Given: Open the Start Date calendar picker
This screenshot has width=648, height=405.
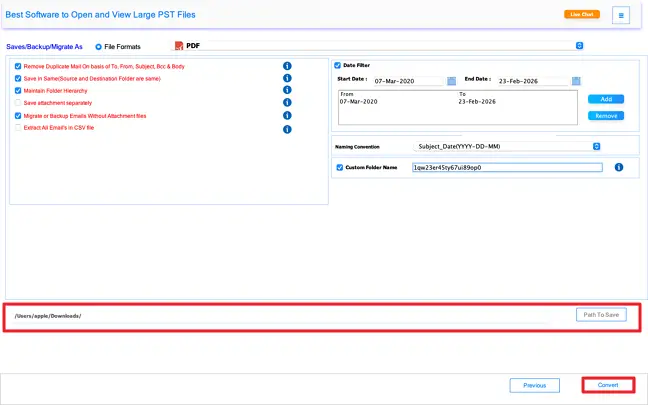Looking at the screenshot, I should pos(452,81).
